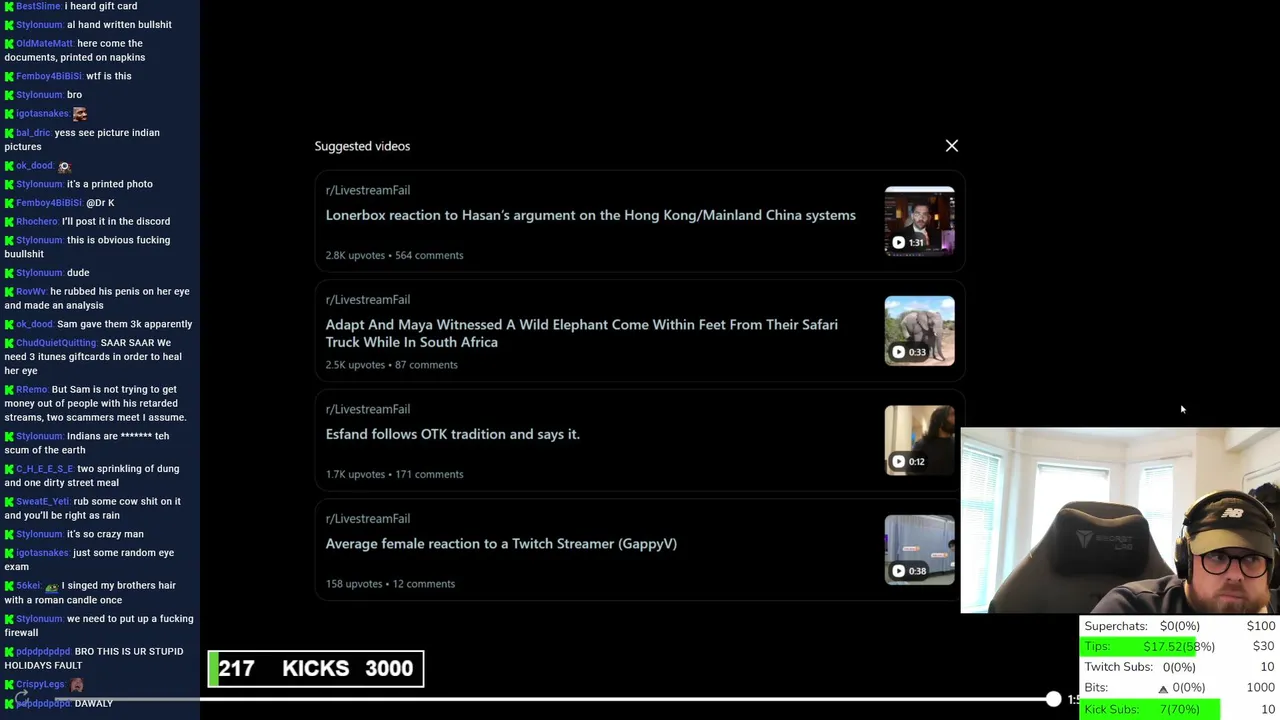Click Kick badge icon next to RovWv

point(9,292)
